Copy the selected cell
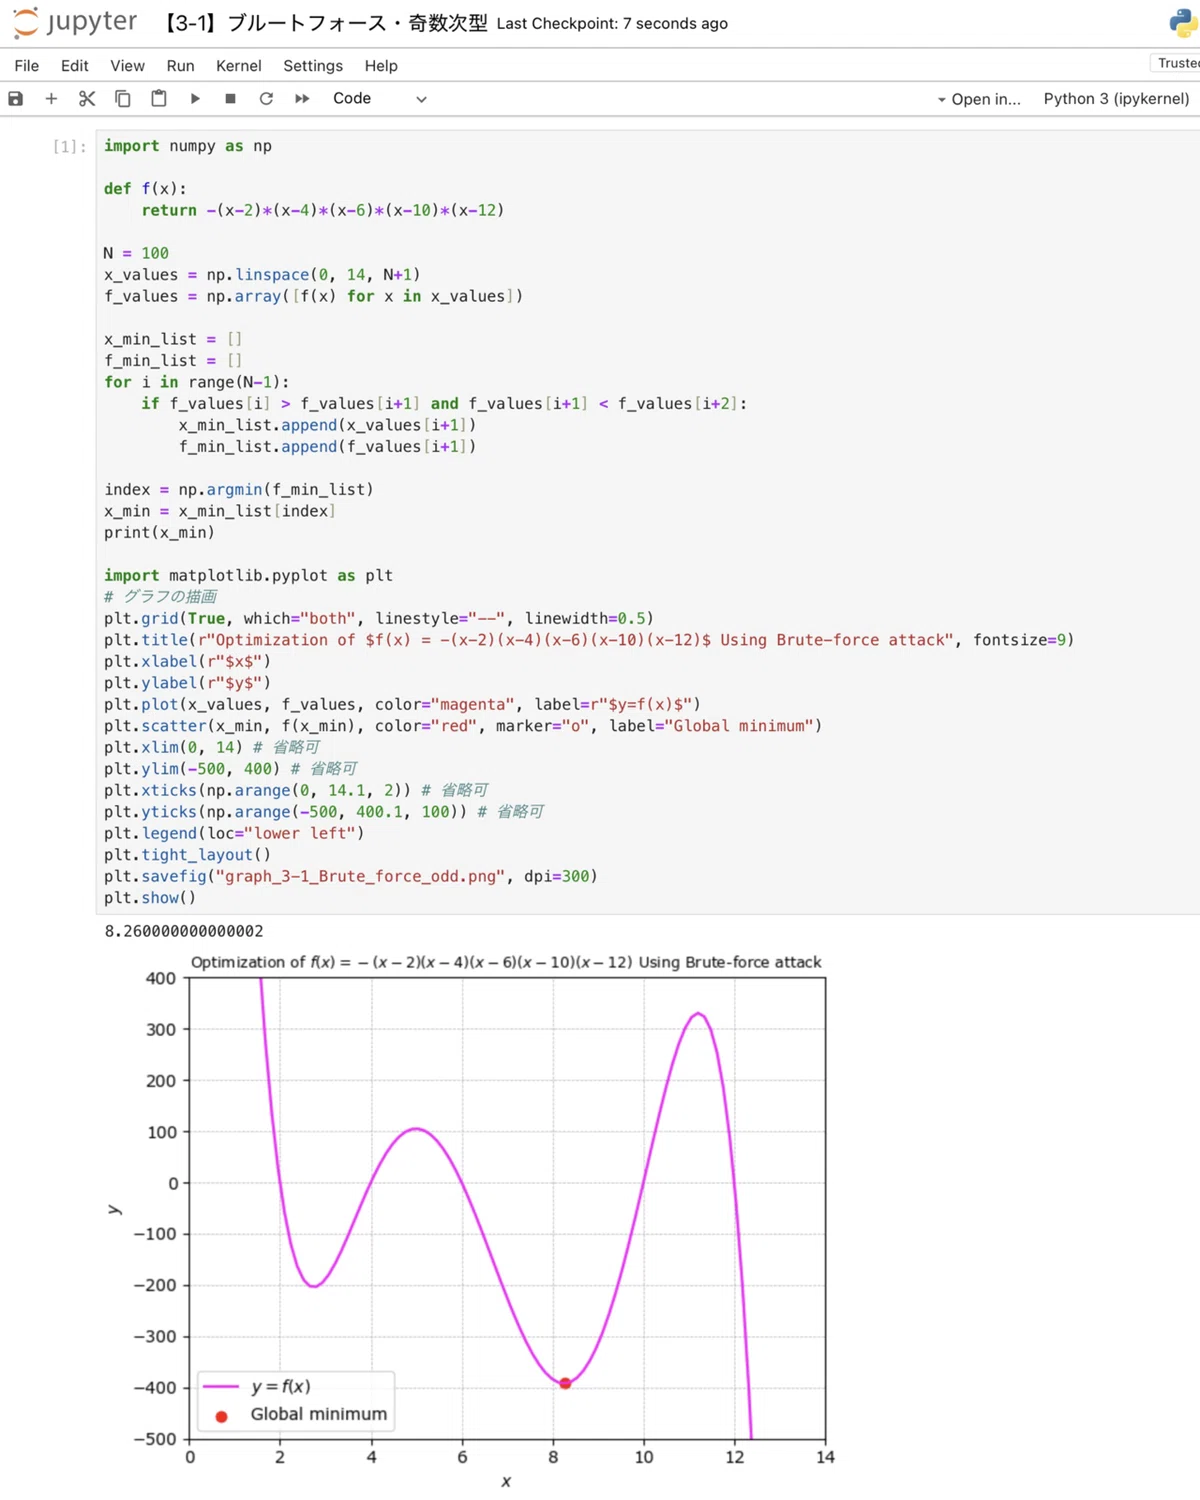Image resolution: width=1200 pixels, height=1500 pixels. point(123,98)
